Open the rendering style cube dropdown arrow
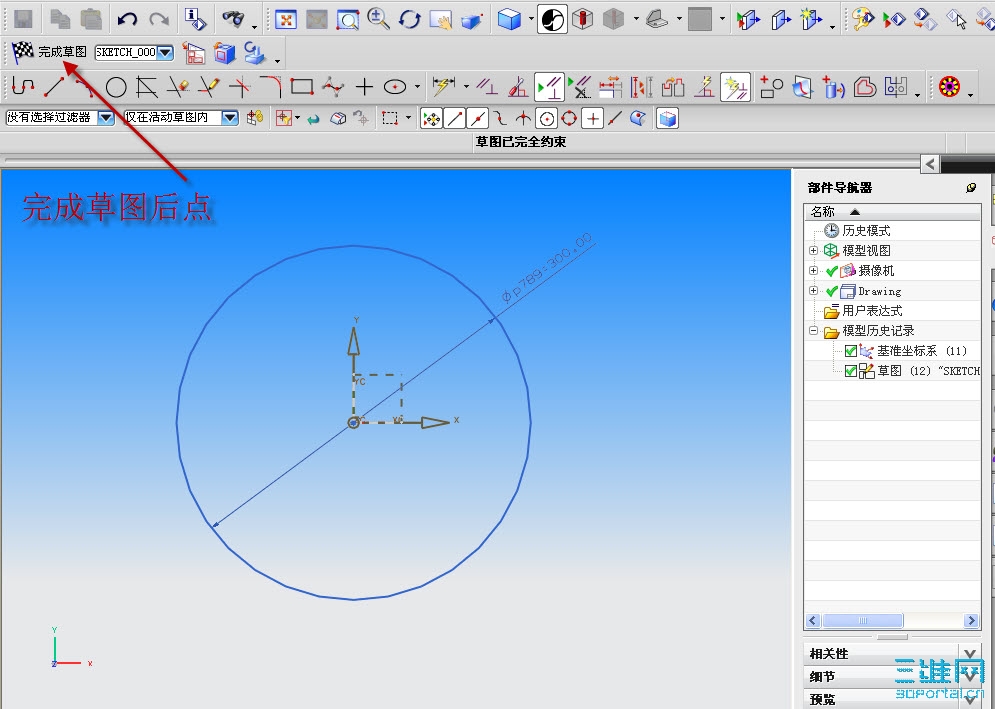This screenshot has height=709, width=995. [530, 19]
